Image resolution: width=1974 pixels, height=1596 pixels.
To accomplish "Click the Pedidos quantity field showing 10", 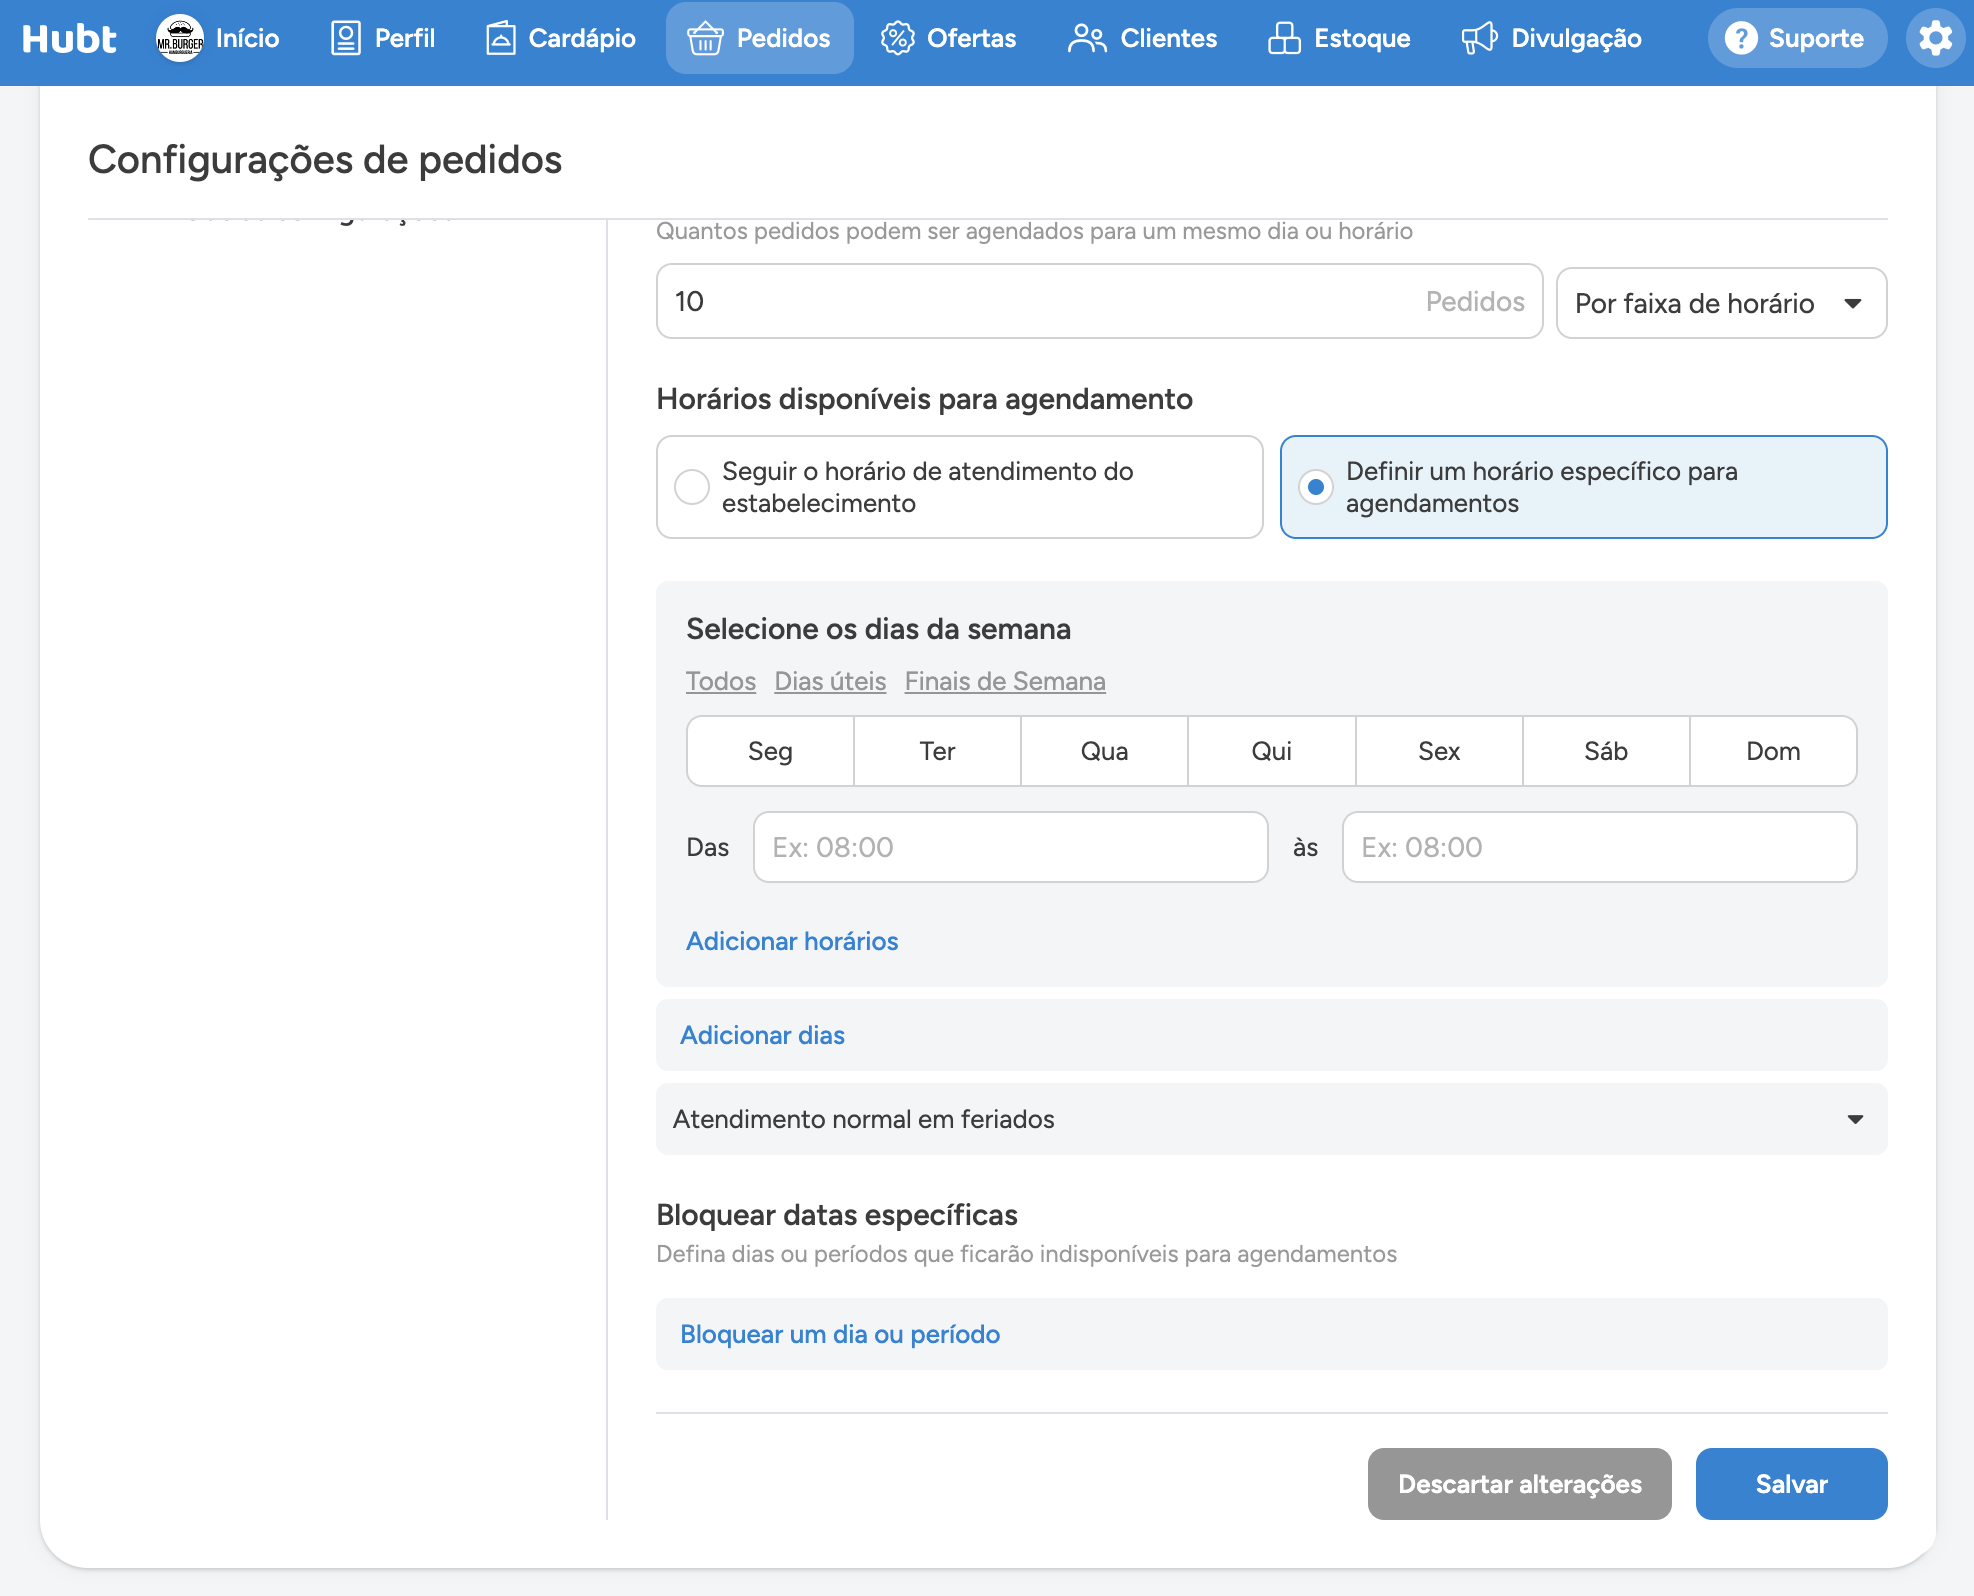I will (x=1099, y=301).
